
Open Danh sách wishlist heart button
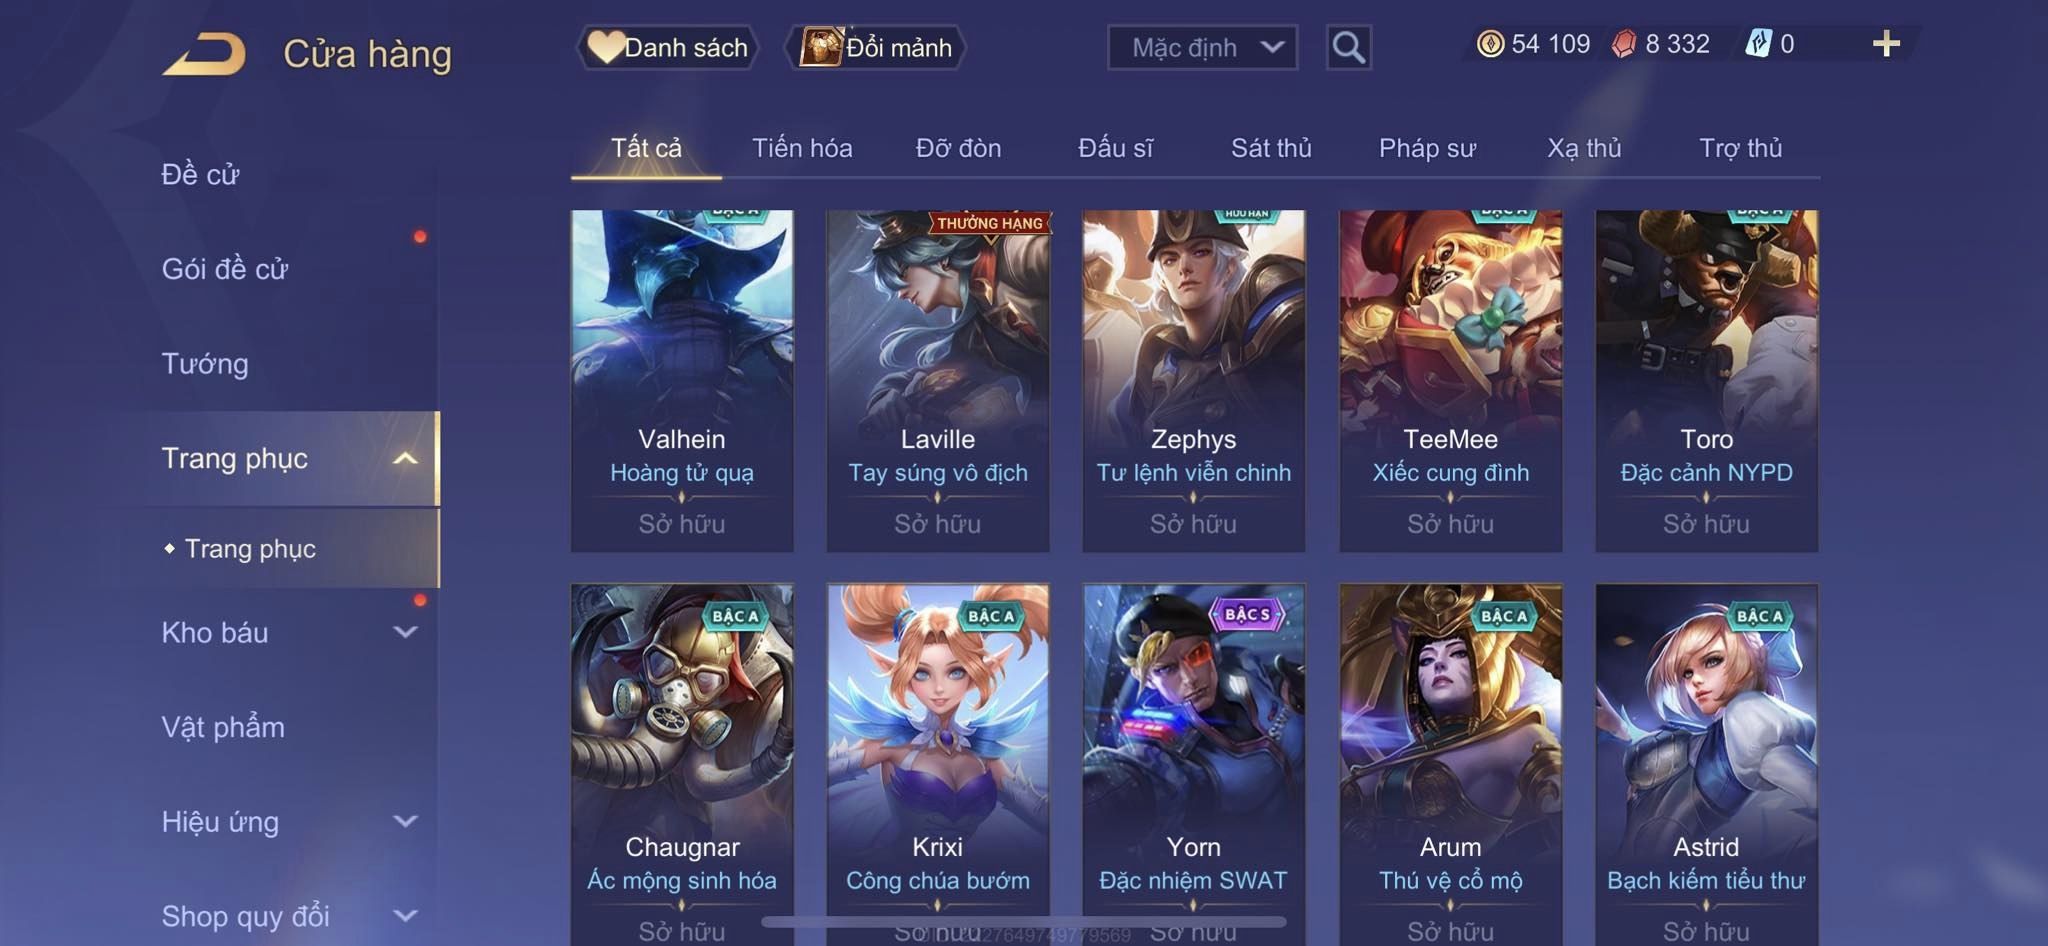[668, 47]
